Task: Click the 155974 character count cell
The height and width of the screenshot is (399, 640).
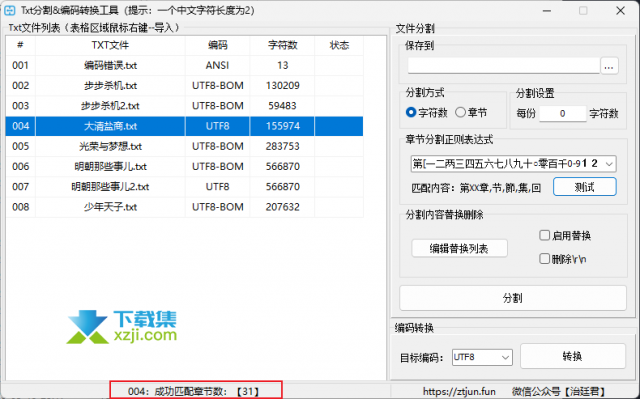Action: point(282,126)
